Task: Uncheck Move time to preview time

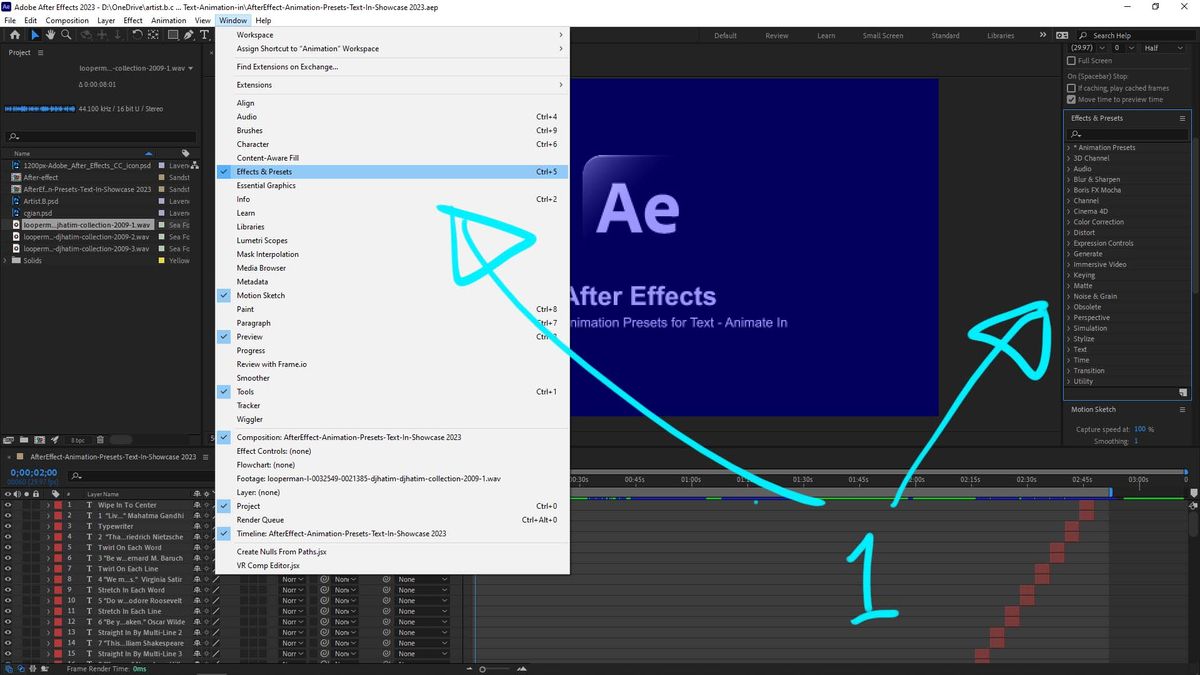Action: pos(1072,99)
